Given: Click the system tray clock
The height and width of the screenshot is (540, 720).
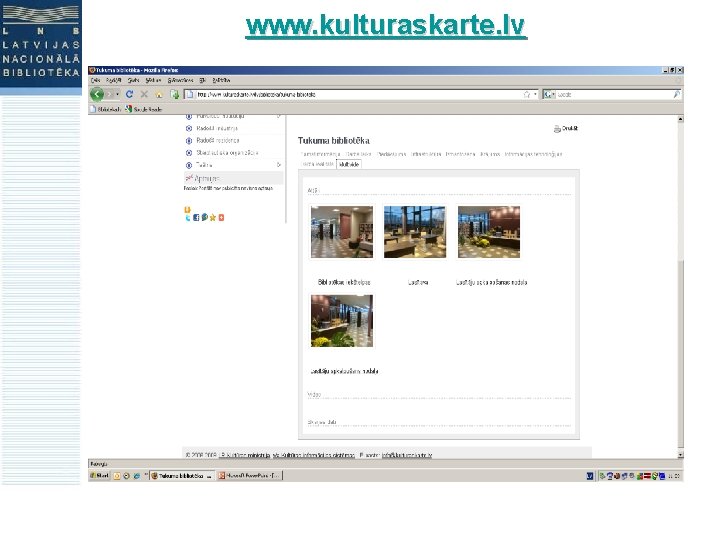Looking at the screenshot, I should tap(674, 476).
